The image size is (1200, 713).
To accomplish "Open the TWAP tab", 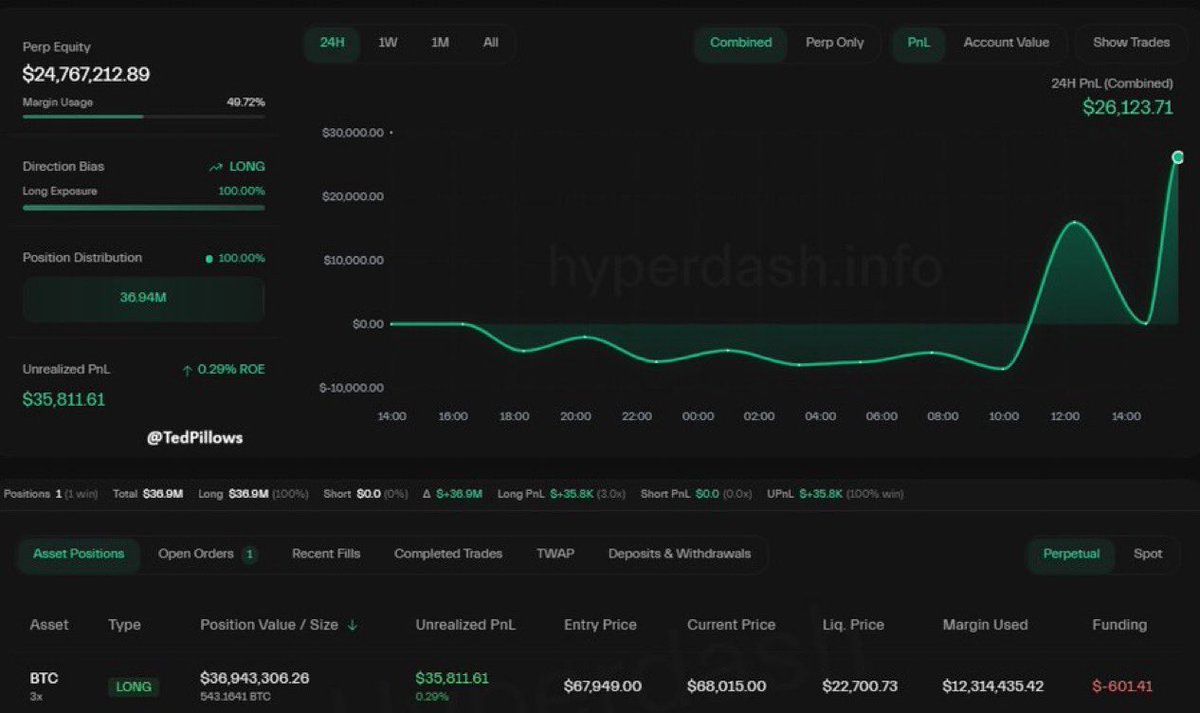I will coord(555,554).
